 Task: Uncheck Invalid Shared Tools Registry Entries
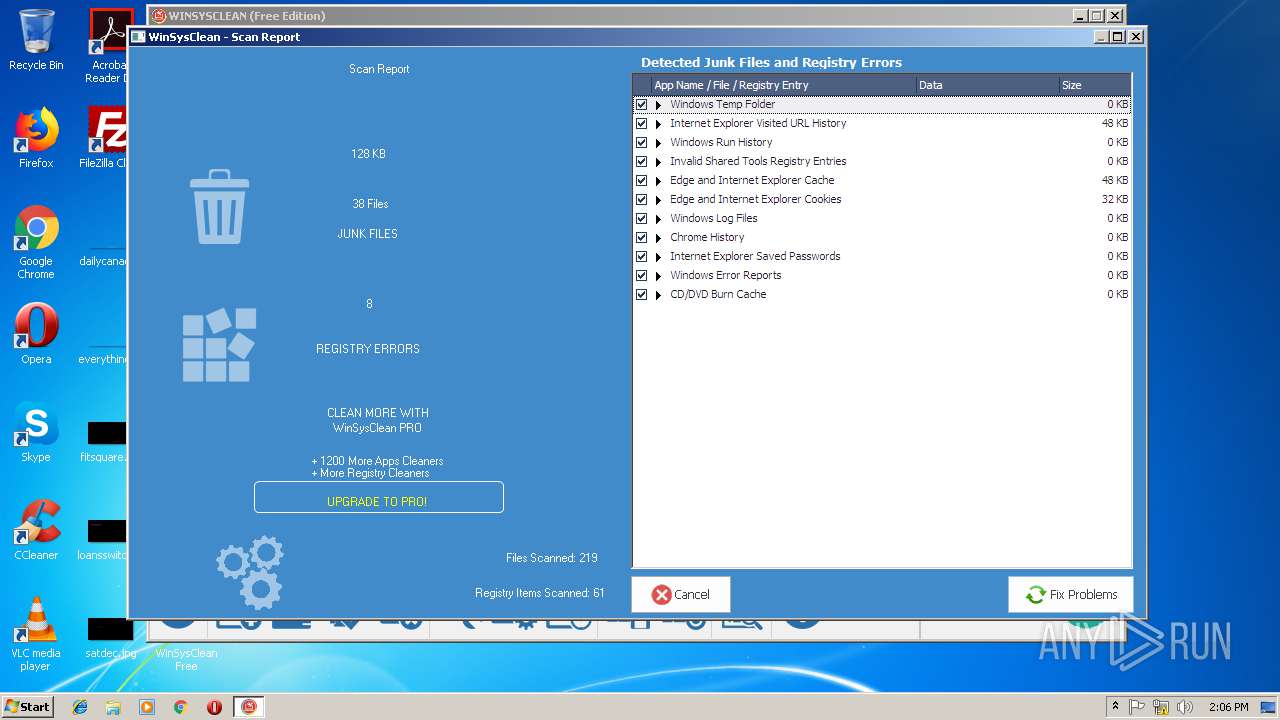tap(642, 161)
